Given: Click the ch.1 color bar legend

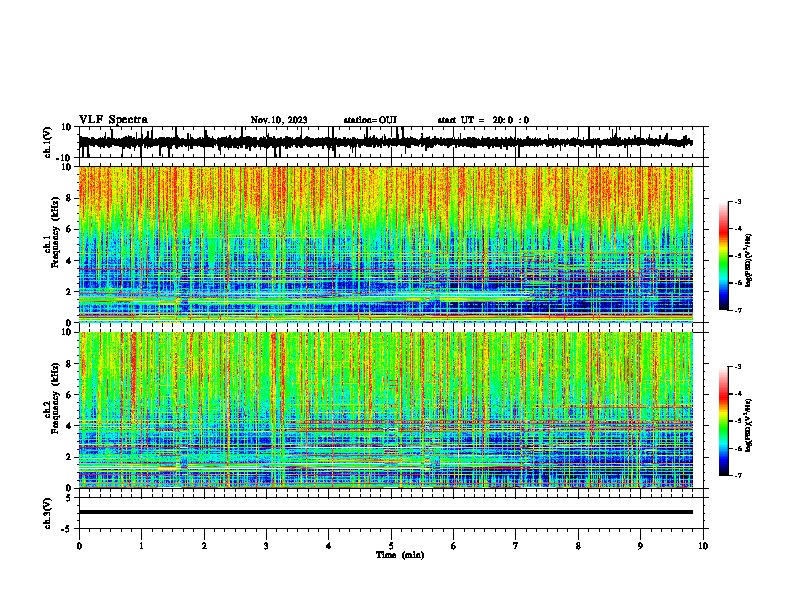Looking at the screenshot, I should pos(724,256).
